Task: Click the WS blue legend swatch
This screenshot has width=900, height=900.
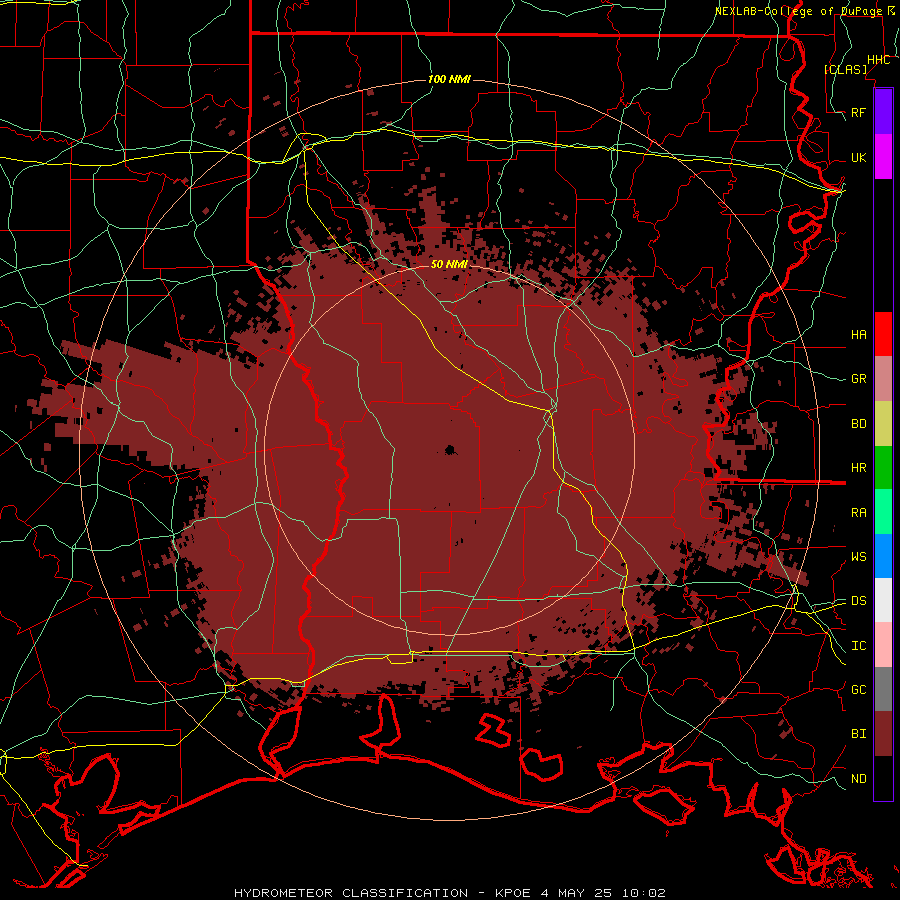Action: tap(883, 556)
